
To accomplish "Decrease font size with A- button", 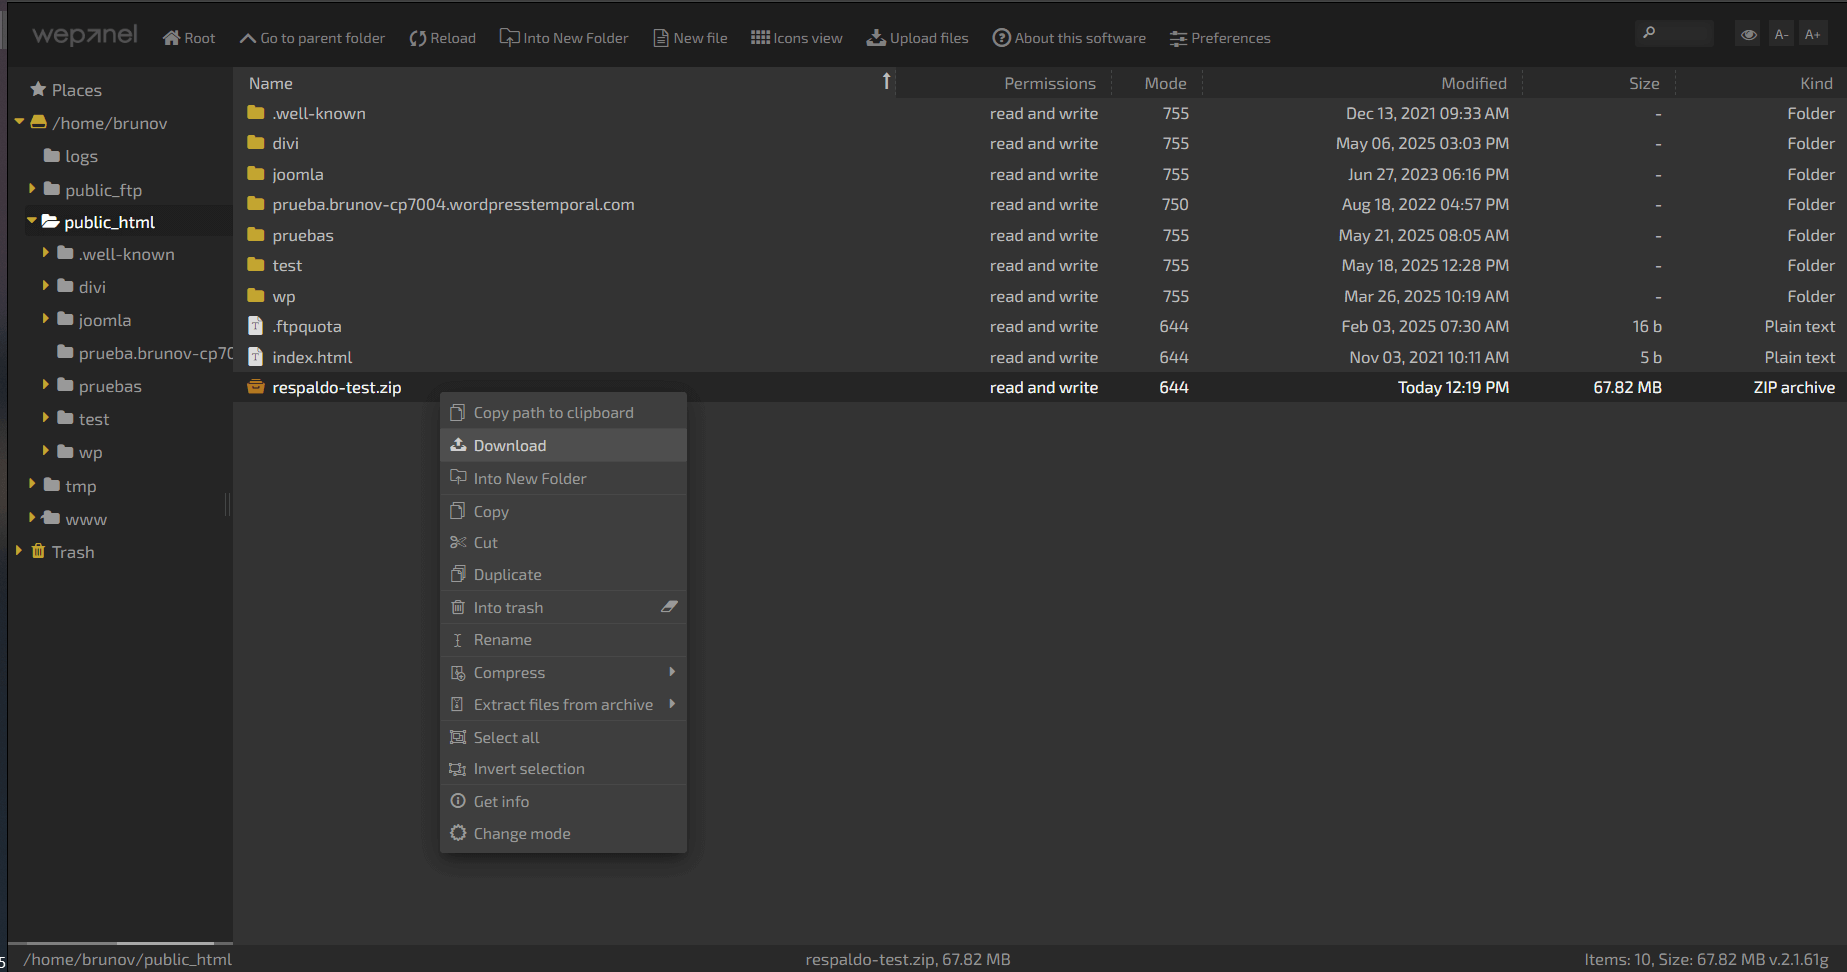I will (1781, 34).
